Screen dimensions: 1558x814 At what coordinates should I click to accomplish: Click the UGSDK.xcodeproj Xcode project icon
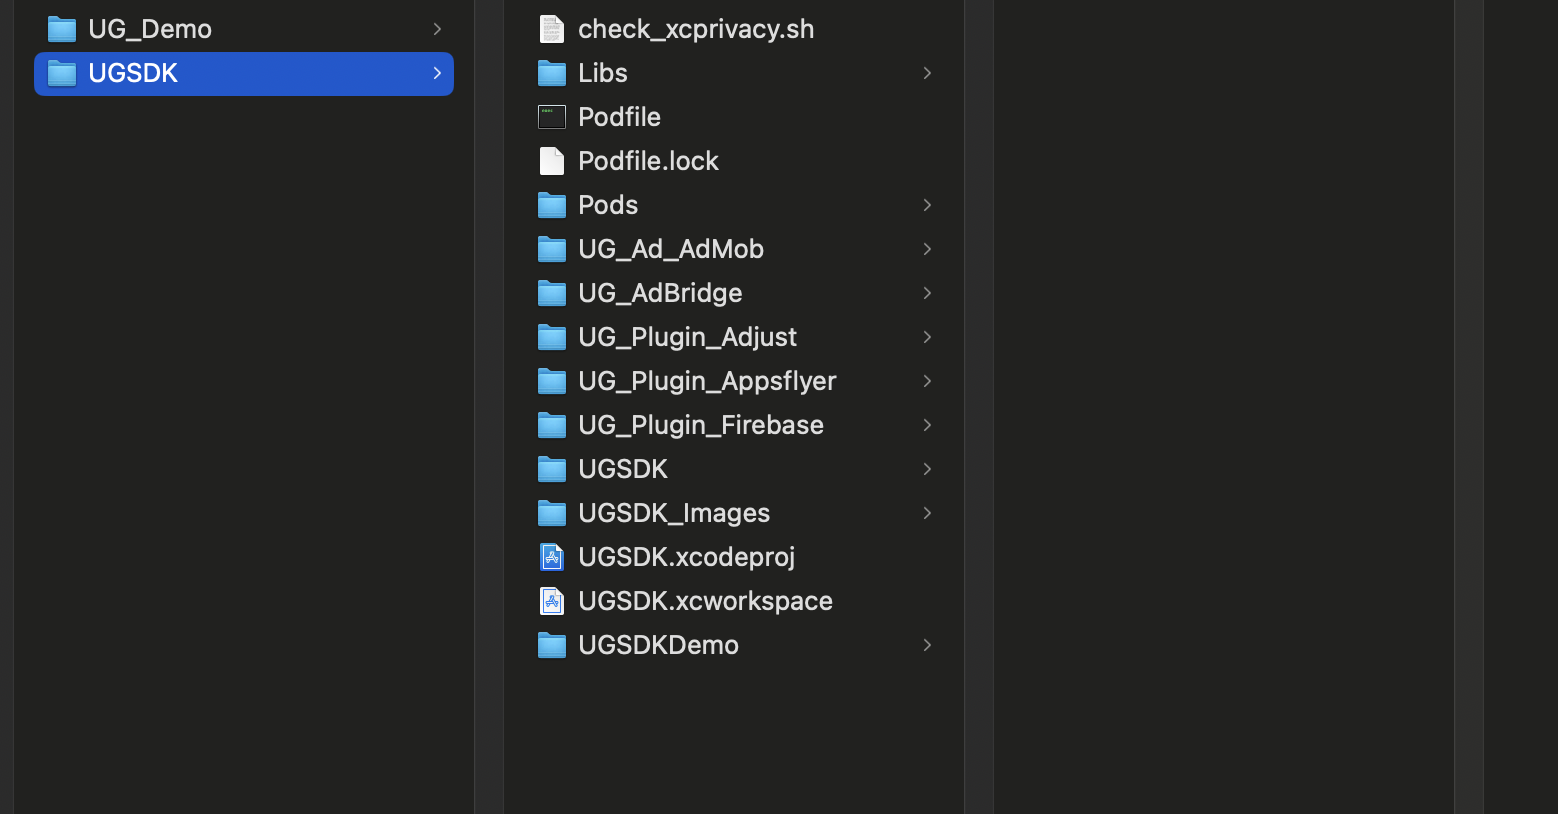click(x=551, y=557)
